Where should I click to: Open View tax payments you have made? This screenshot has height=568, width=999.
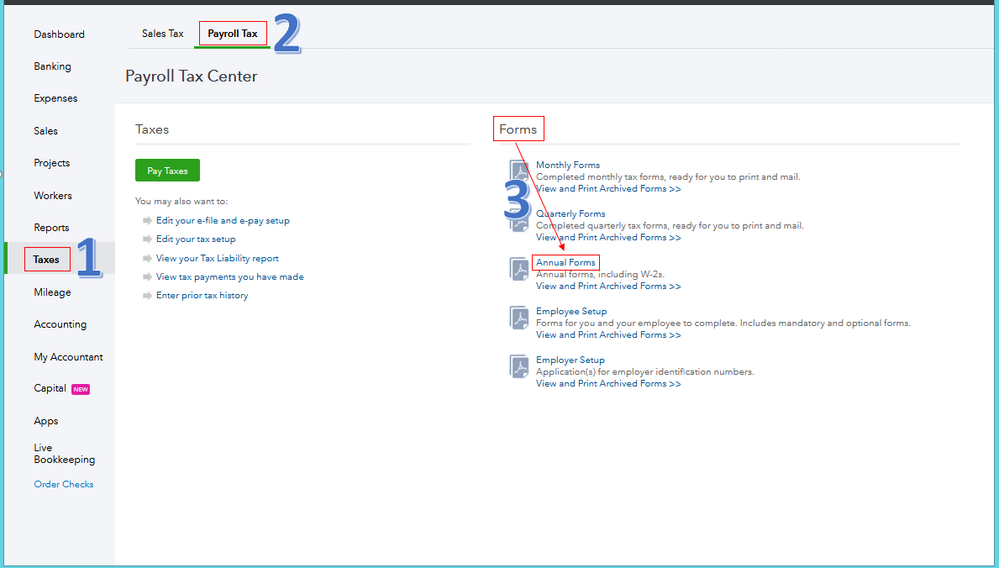tap(230, 276)
